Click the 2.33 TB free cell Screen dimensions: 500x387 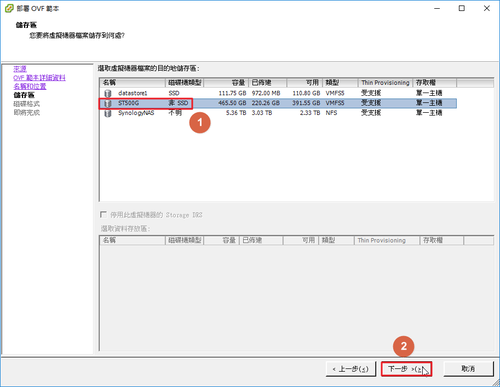coord(310,113)
